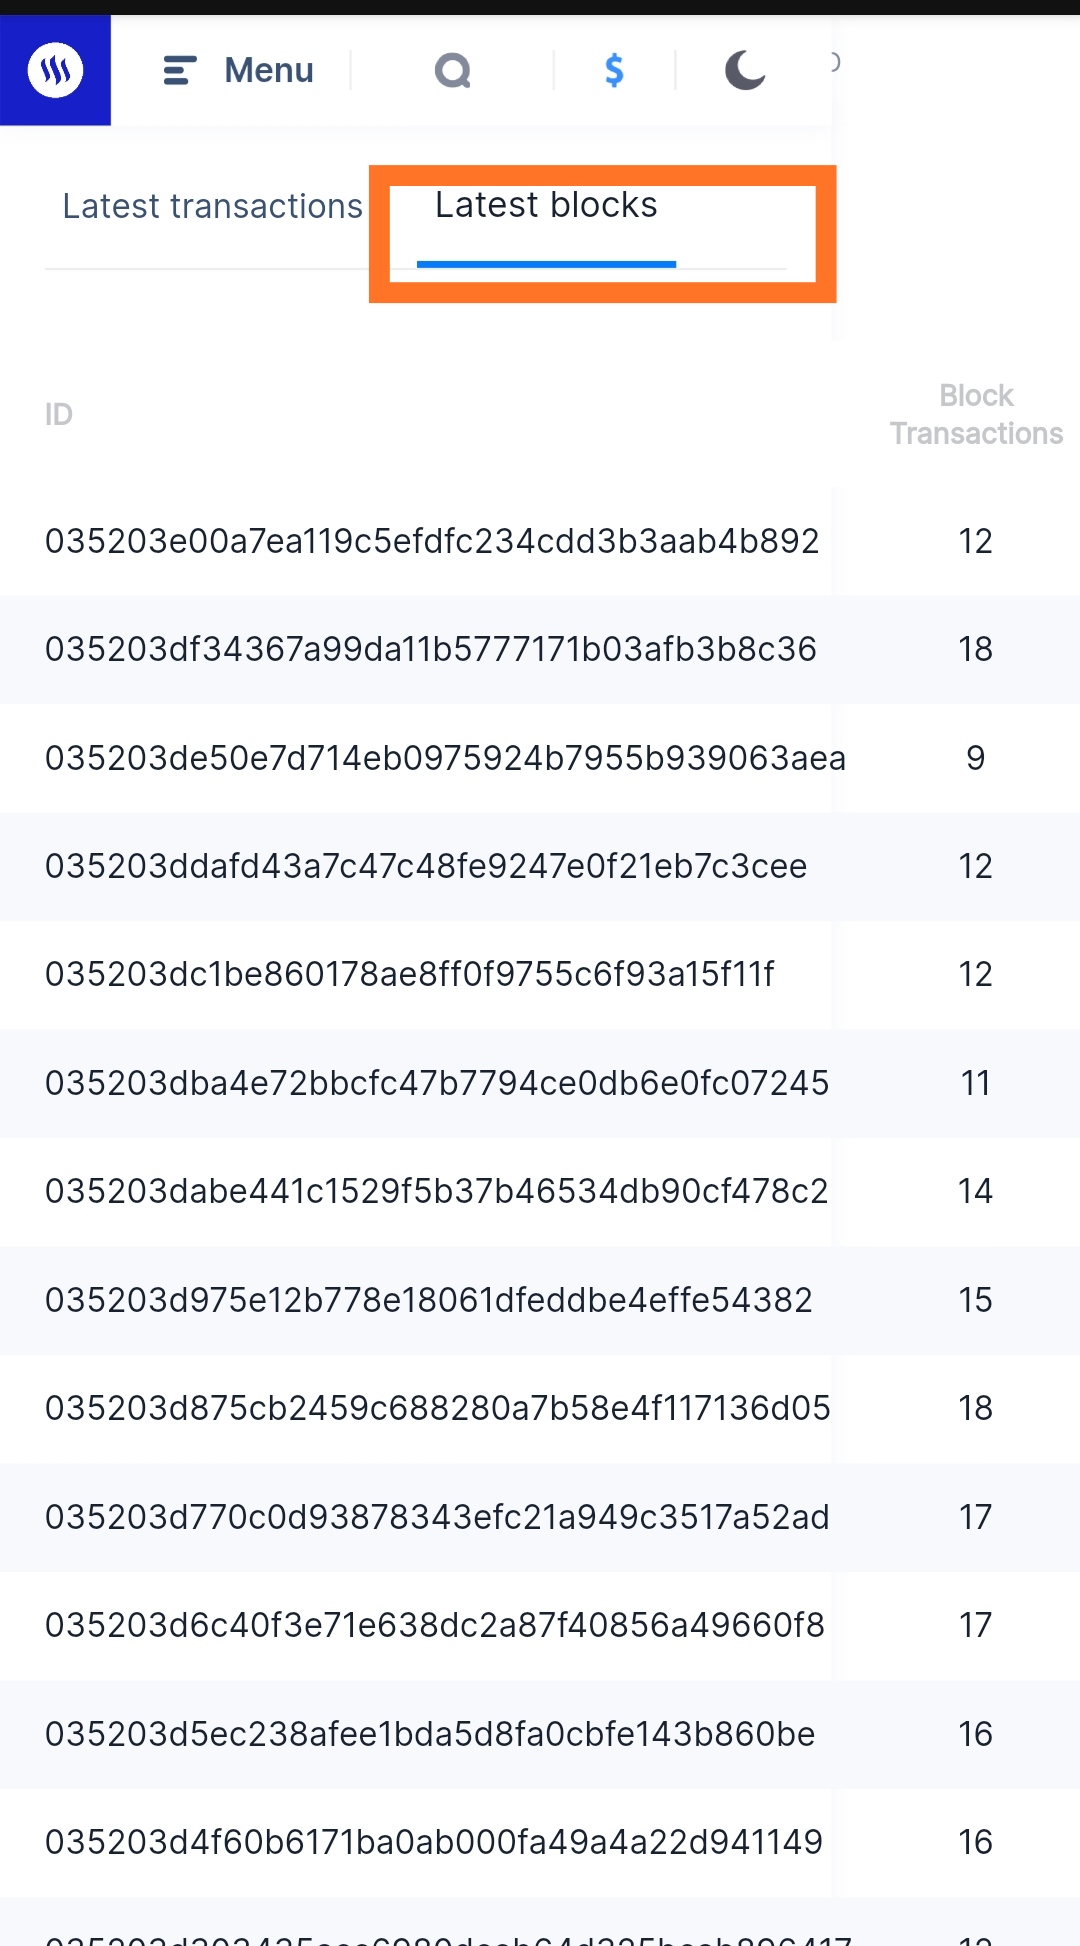The width and height of the screenshot is (1080, 1946).
Task: Click the ID column header
Action: click(59, 414)
